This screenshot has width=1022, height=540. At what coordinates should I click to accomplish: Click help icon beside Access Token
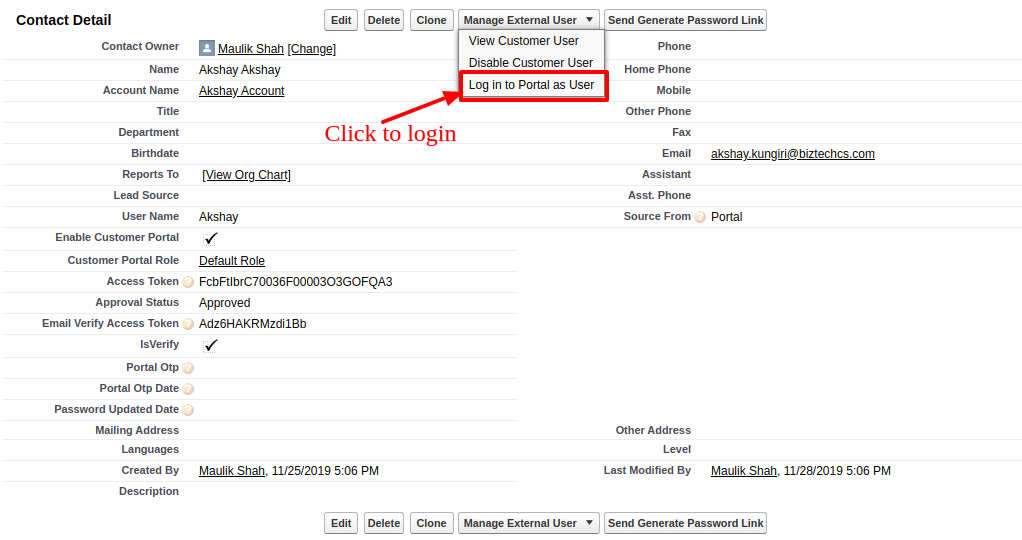point(188,283)
